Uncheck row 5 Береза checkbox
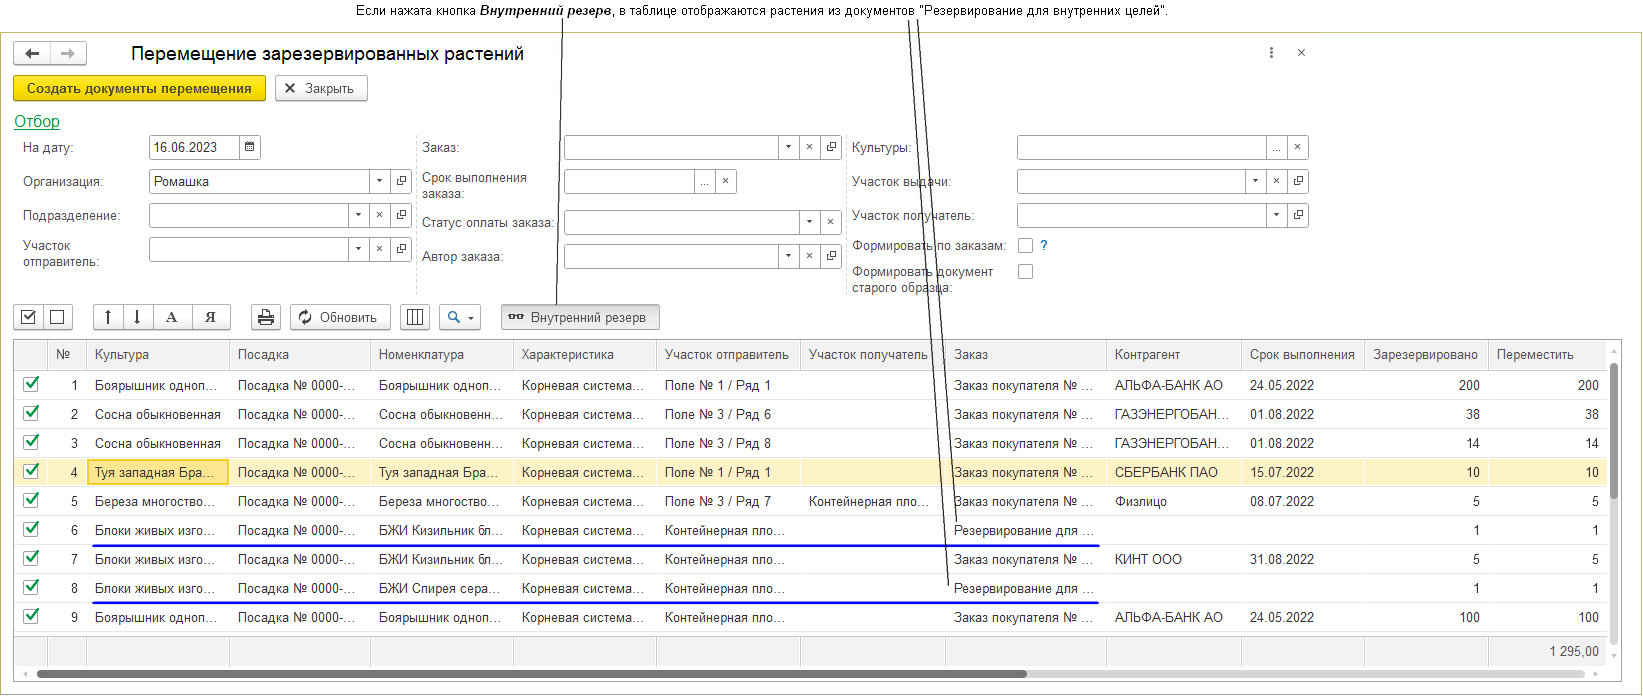 [31, 500]
